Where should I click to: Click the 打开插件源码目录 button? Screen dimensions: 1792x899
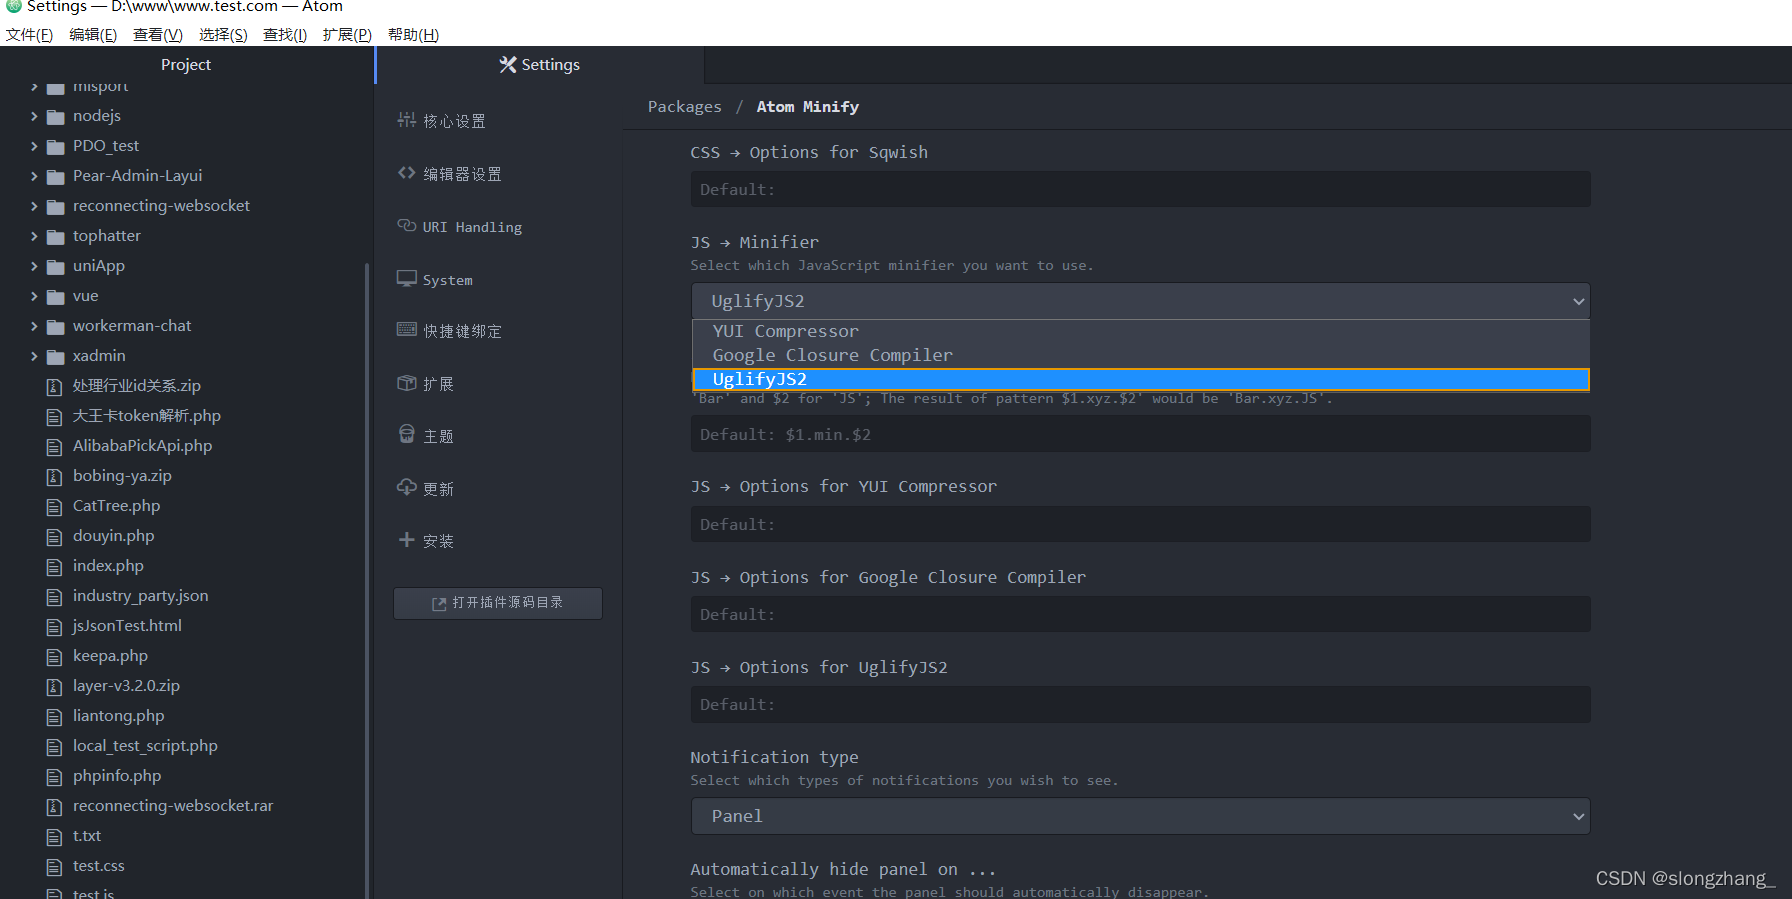point(498,603)
